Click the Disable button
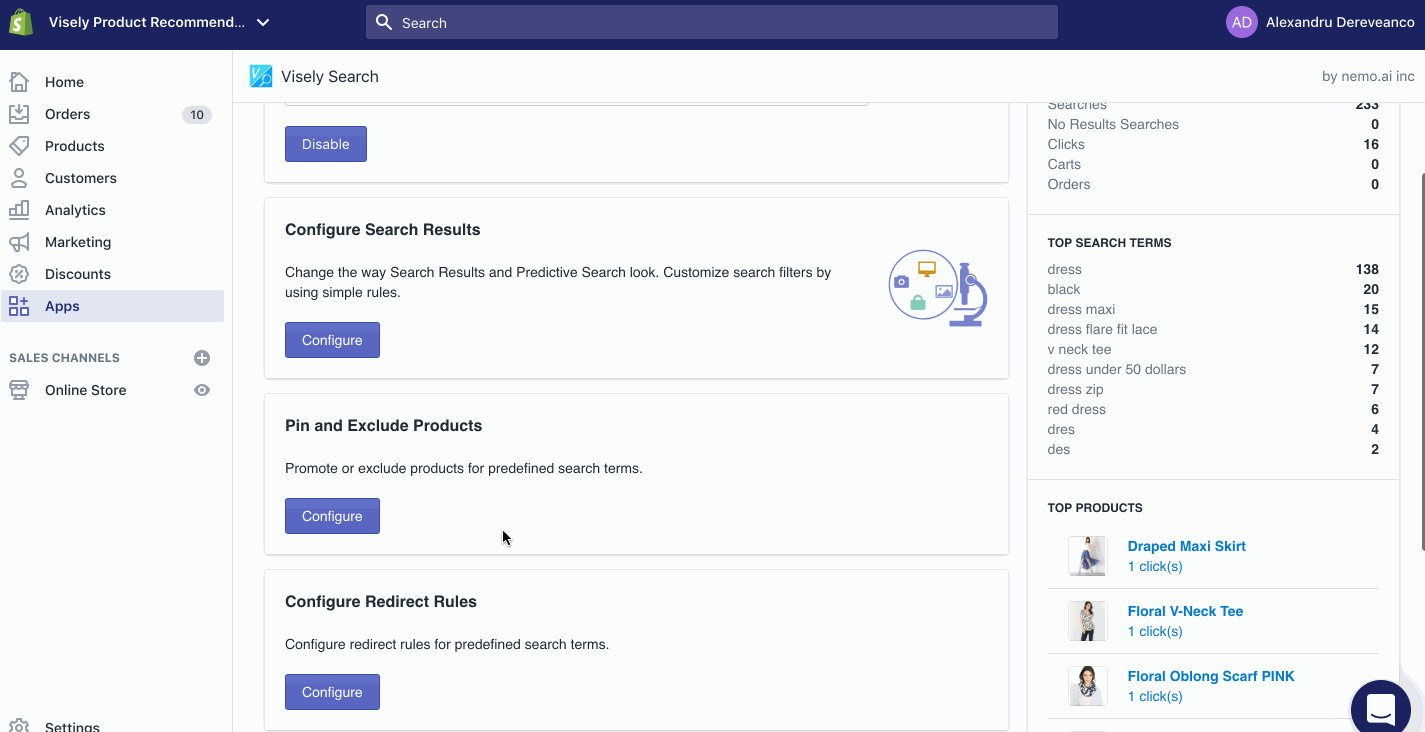The height and width of the screenshot is (732, 1425). coord(326,144)
